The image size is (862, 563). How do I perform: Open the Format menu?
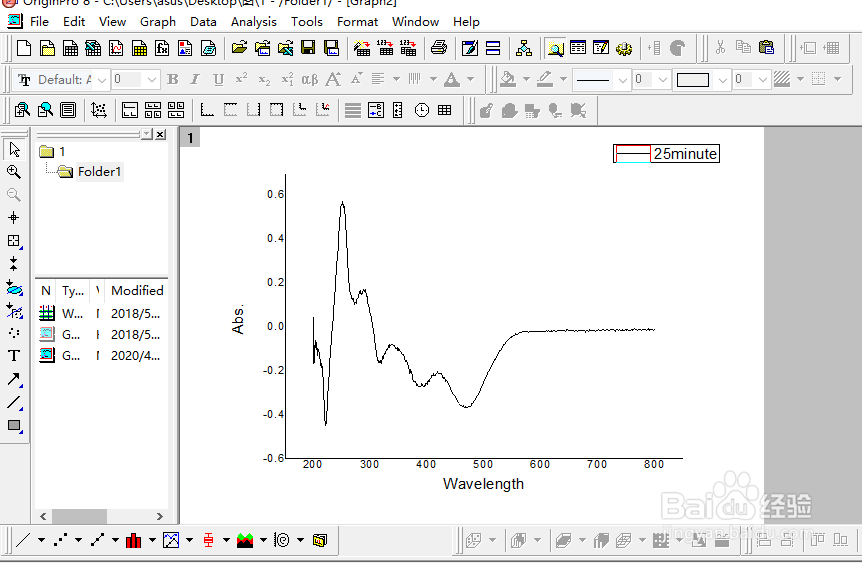click(357, 21)
